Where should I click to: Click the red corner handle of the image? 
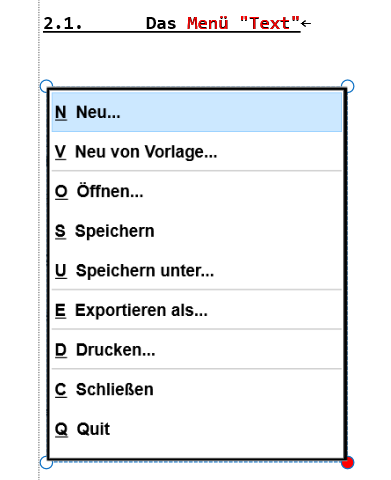[x=348, y=463]
